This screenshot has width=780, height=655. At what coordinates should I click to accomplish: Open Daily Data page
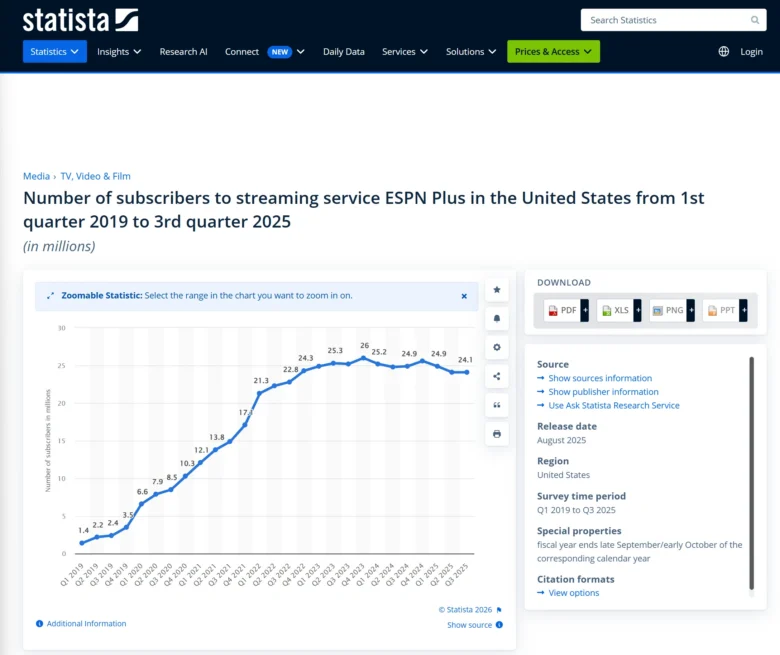(344, 51)
